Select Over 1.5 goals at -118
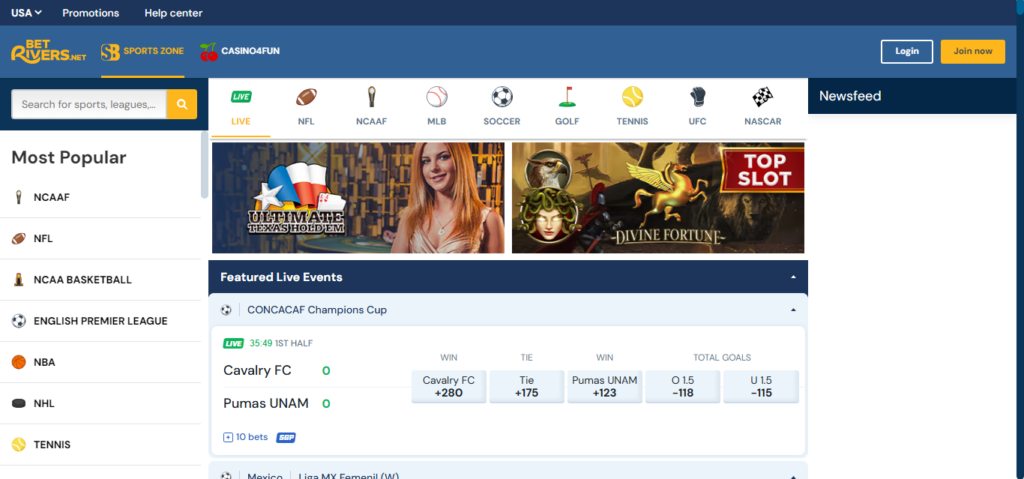This screenshot has width=1024, height=479. coord(682,387)
